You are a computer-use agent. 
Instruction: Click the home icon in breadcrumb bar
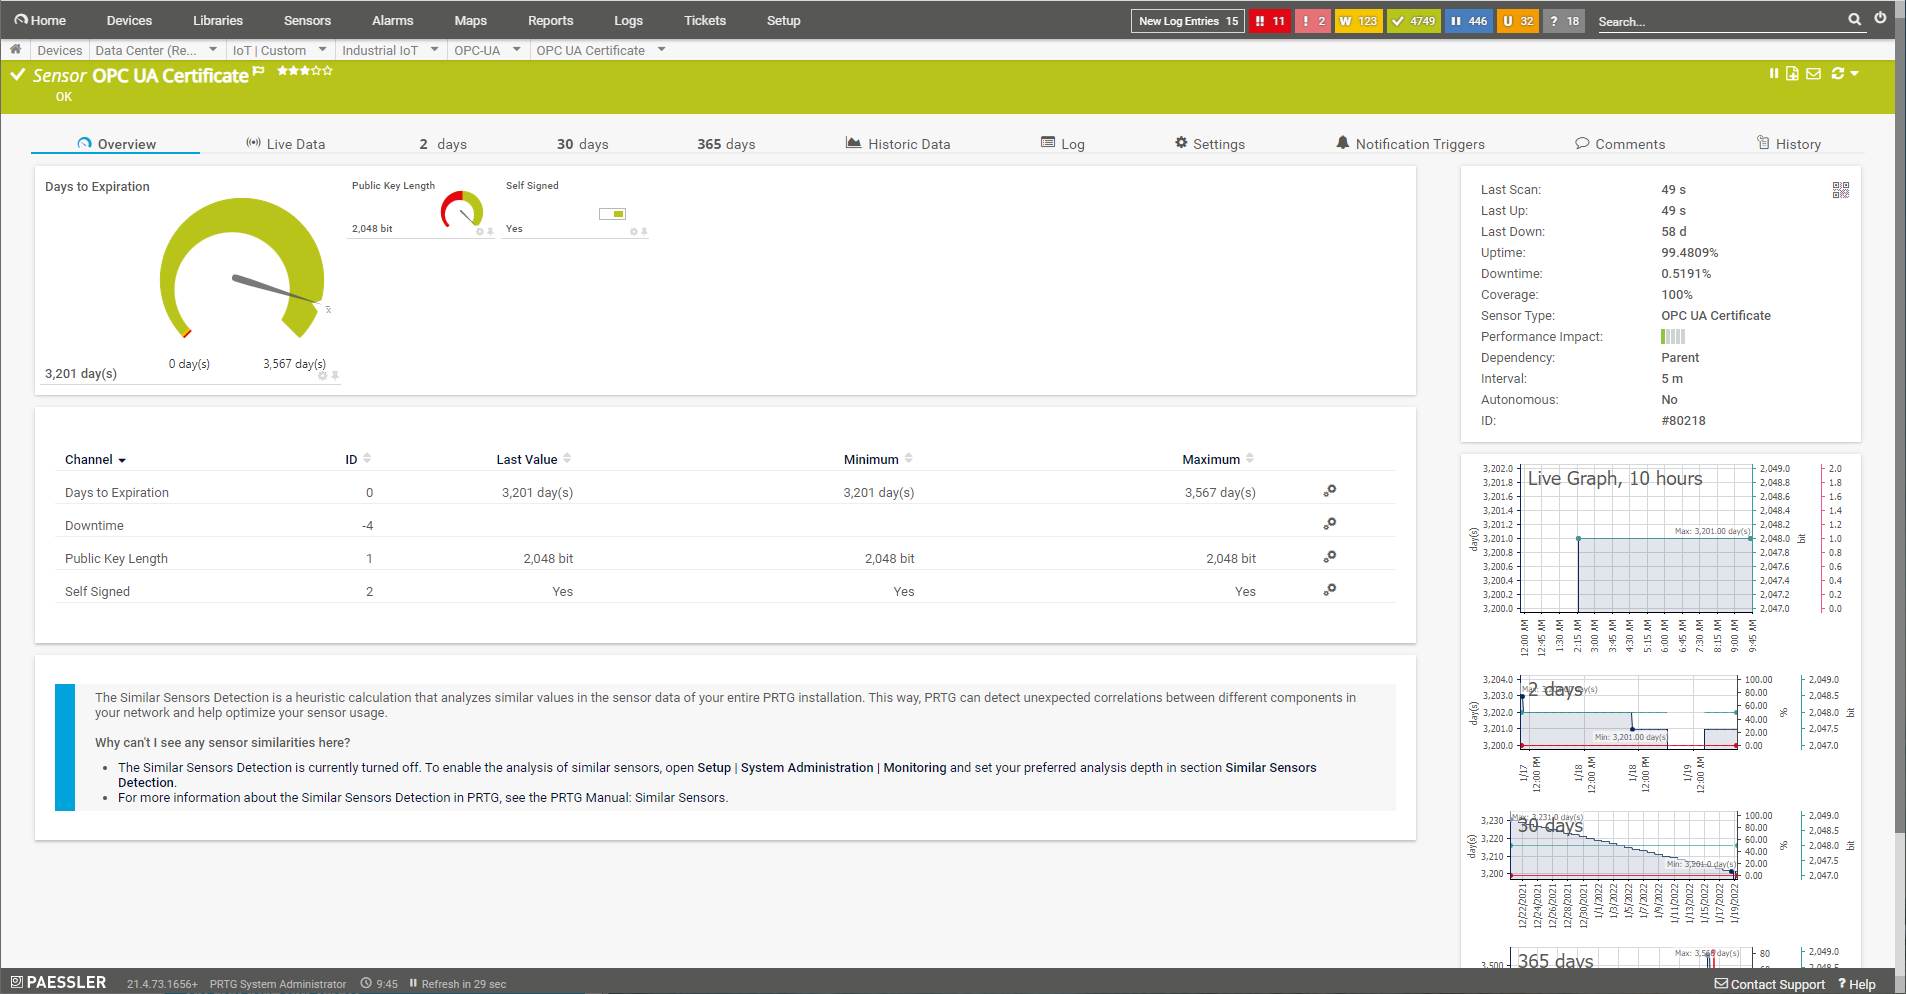16,49
